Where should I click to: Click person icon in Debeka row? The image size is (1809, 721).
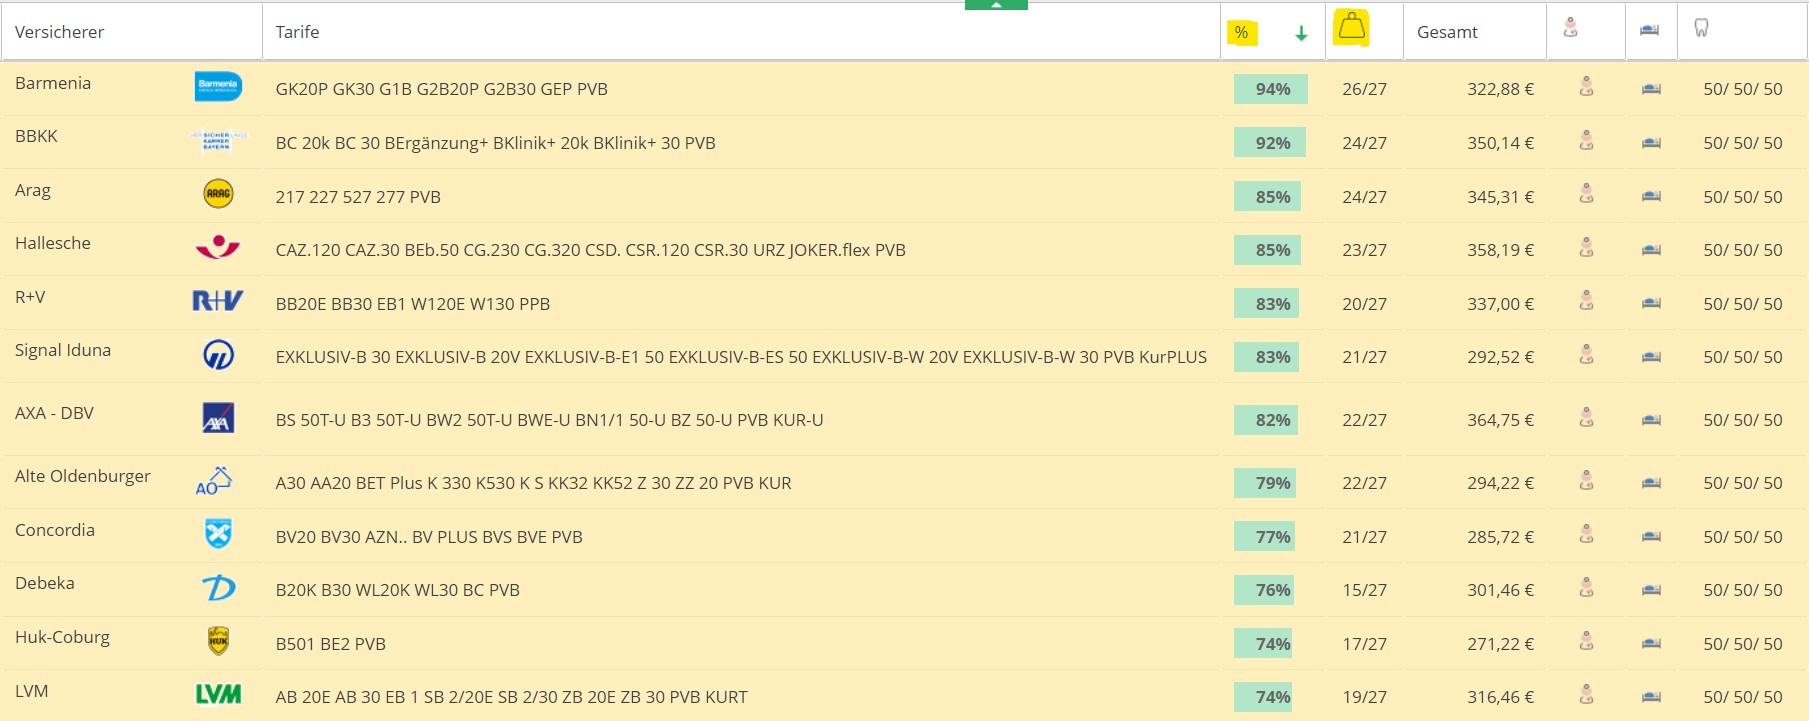coord(1586,588)
